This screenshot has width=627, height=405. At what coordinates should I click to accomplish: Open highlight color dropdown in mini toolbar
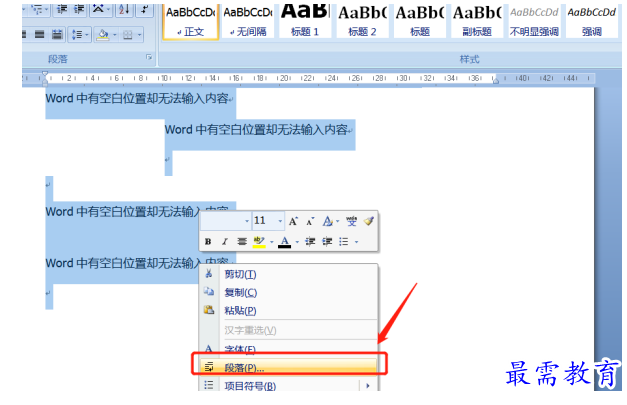pos(272,242)
